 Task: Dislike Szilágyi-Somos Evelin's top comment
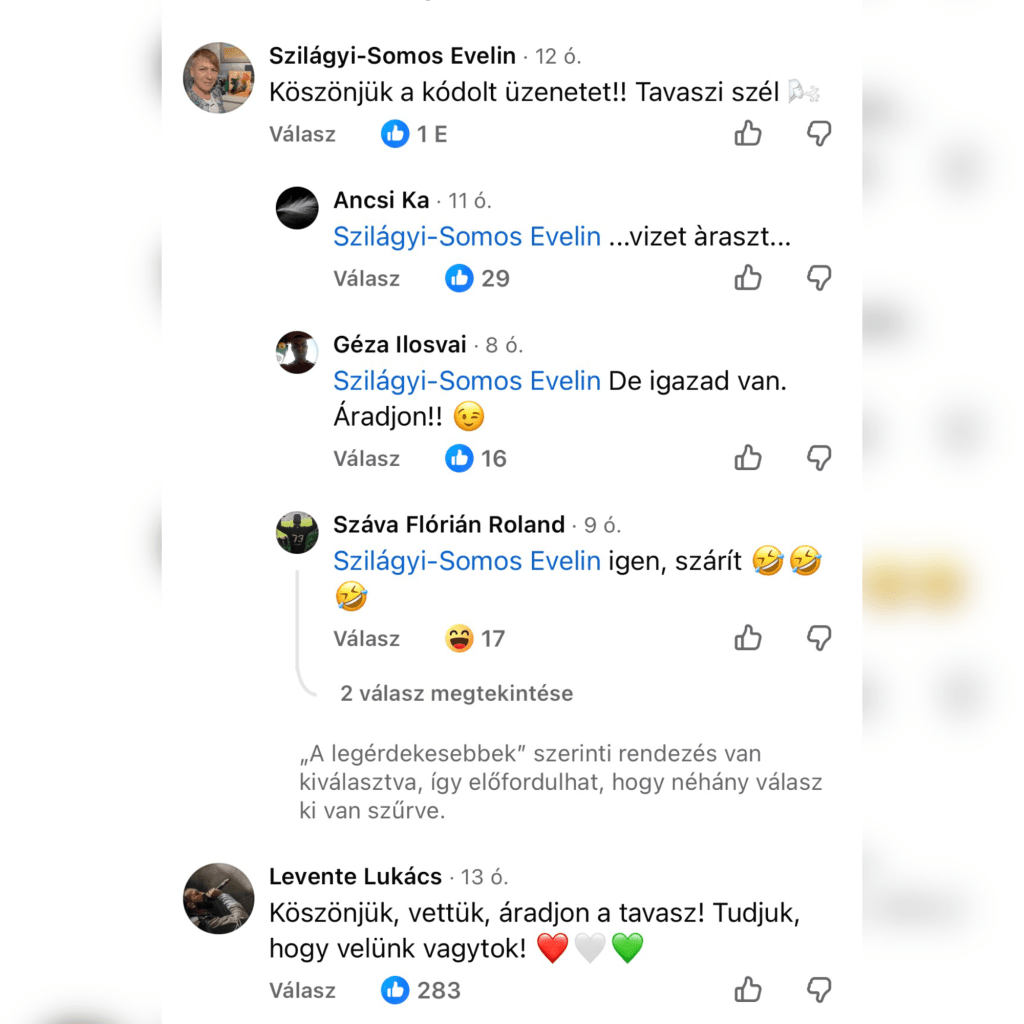pos(819,133)
